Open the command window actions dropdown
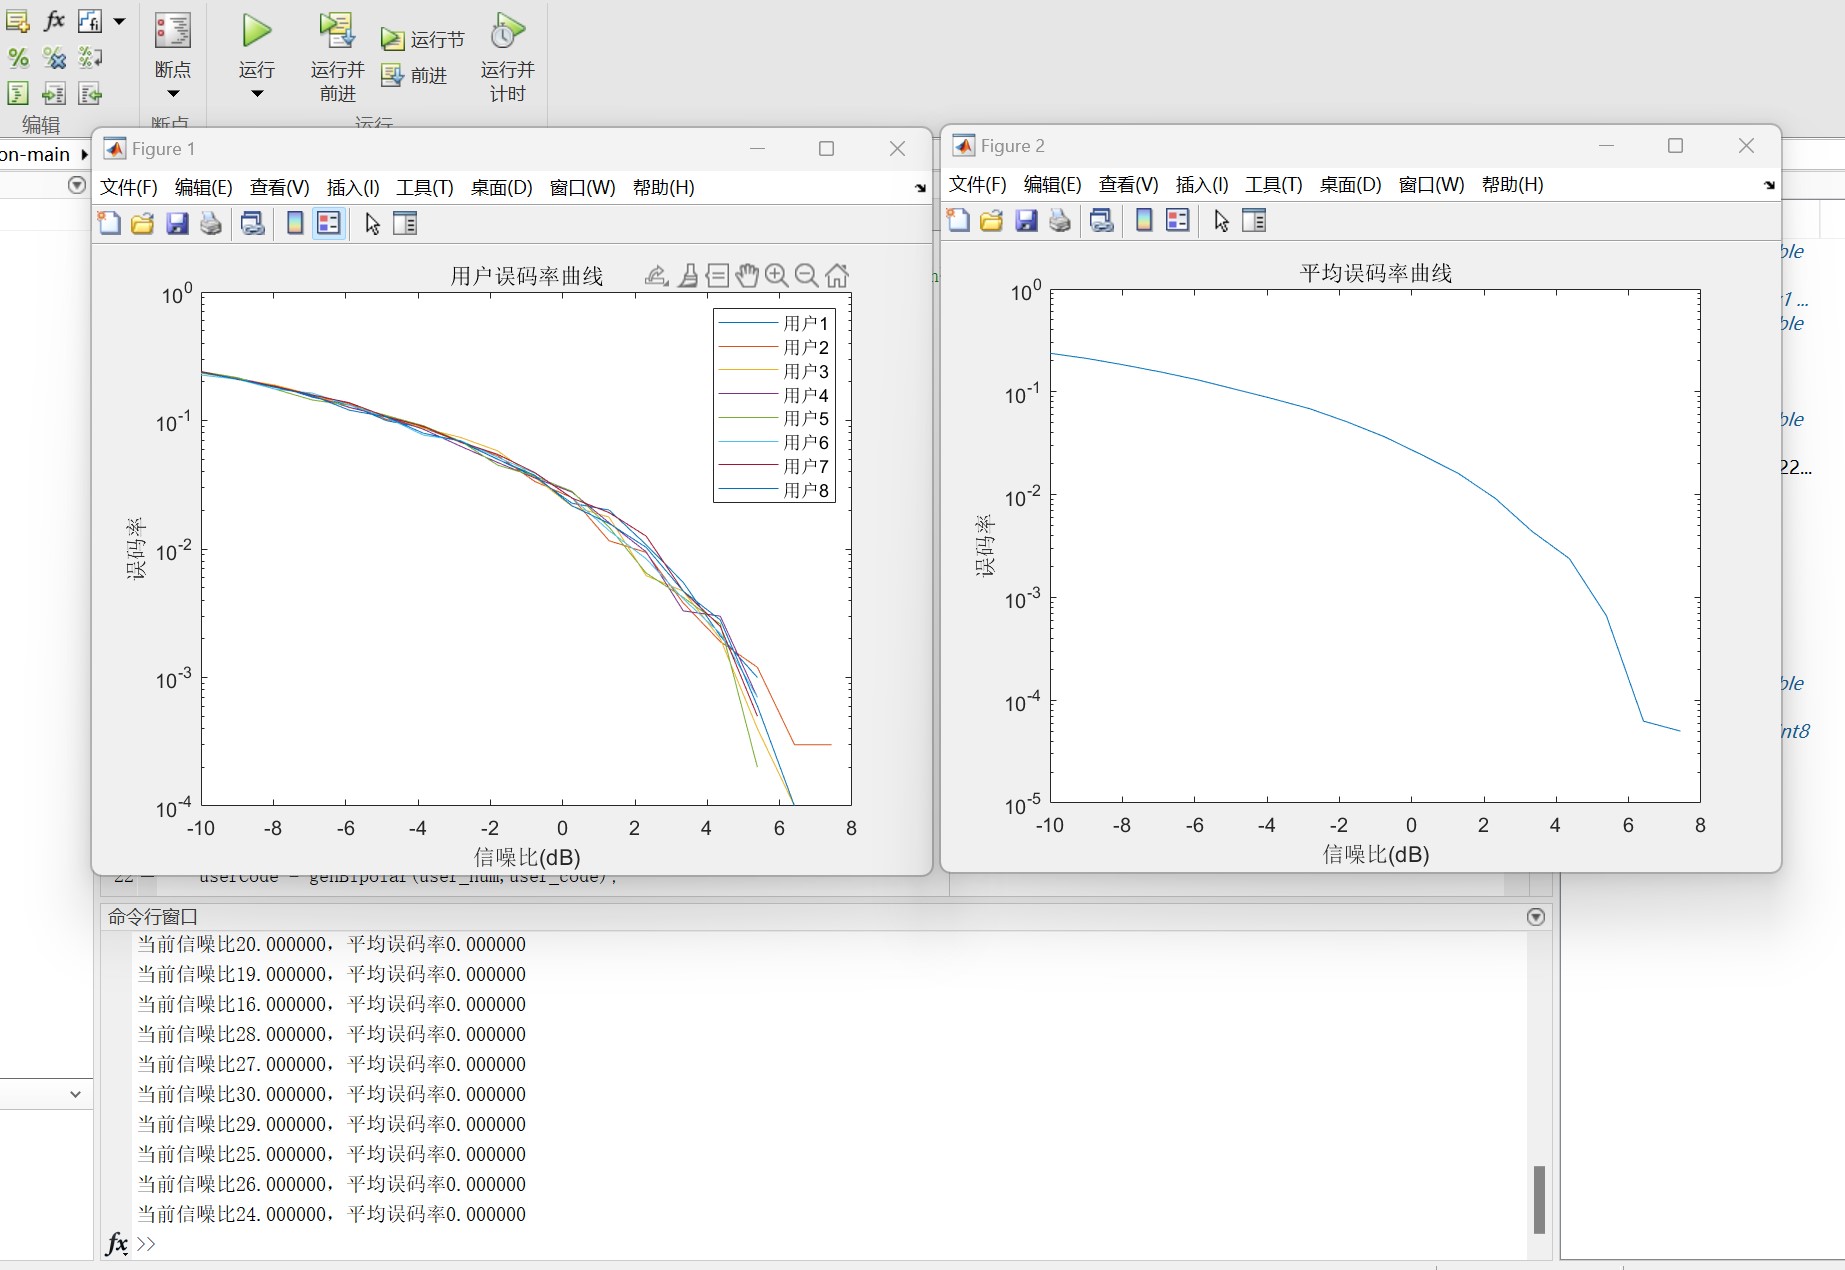Image resolution: width=1845 pixels, height=1270 pixels. coord(1536,917)
